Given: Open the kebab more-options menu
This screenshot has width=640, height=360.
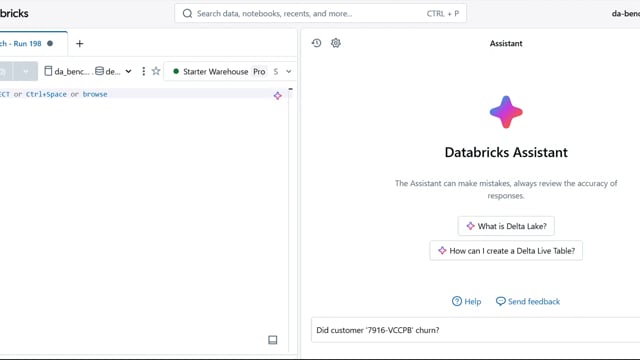Looking at the screenshot, I should click(143, 71).
